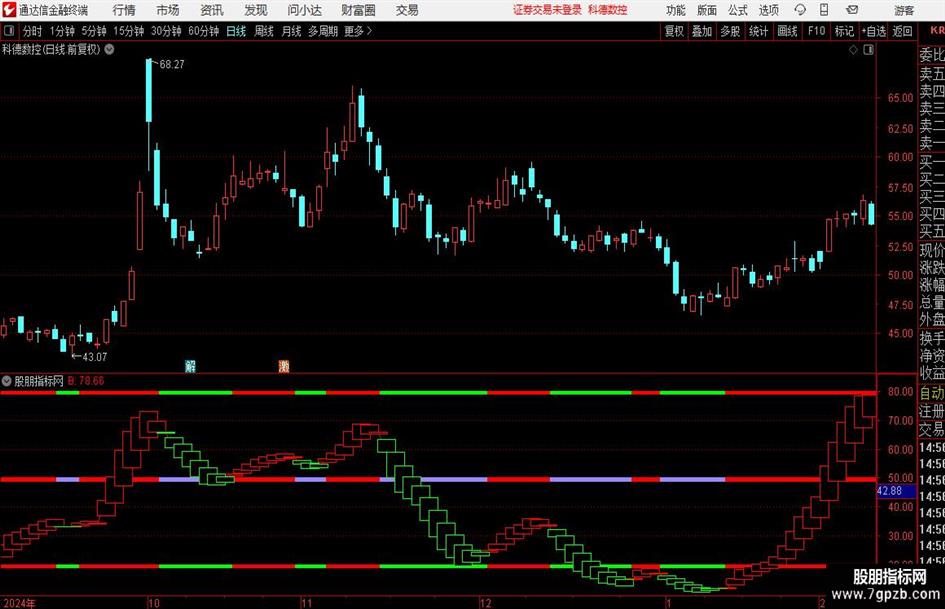945x609 pixels.
Task: Click the 委比 row in right panel
Action: click(932, 54)
